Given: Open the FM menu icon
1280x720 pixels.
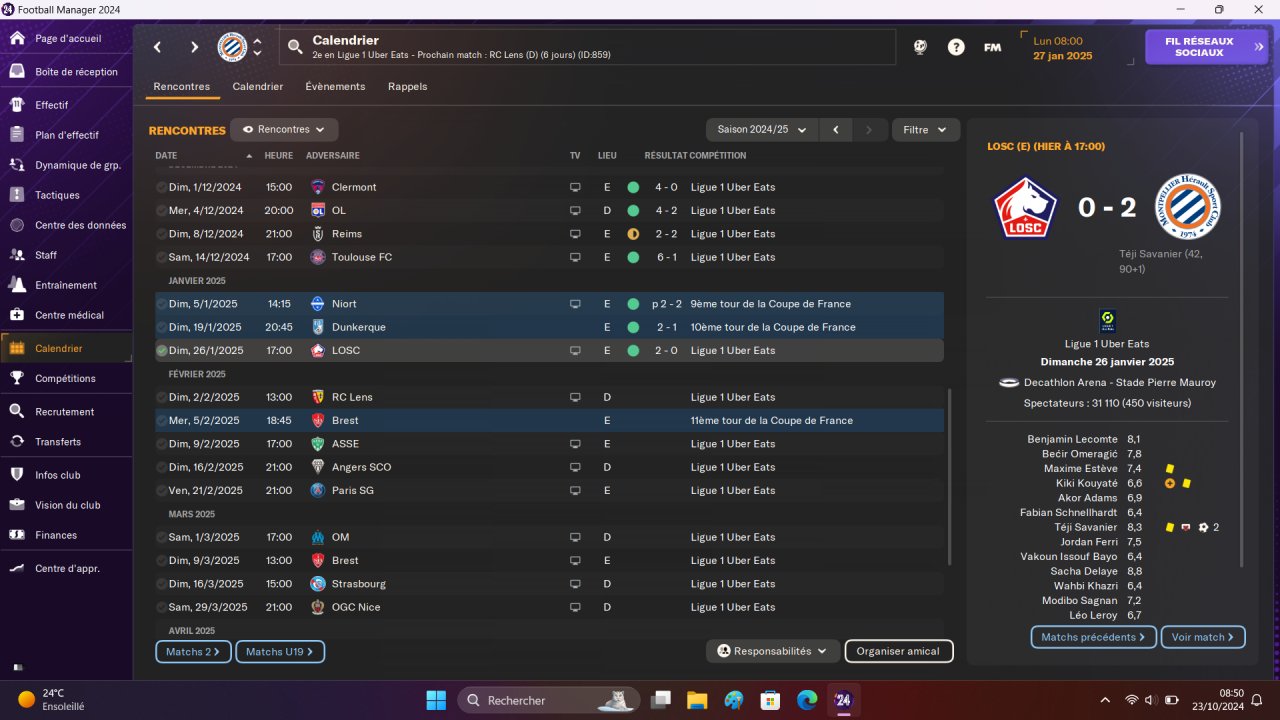Looking at the screenshot, I should 992,47.
